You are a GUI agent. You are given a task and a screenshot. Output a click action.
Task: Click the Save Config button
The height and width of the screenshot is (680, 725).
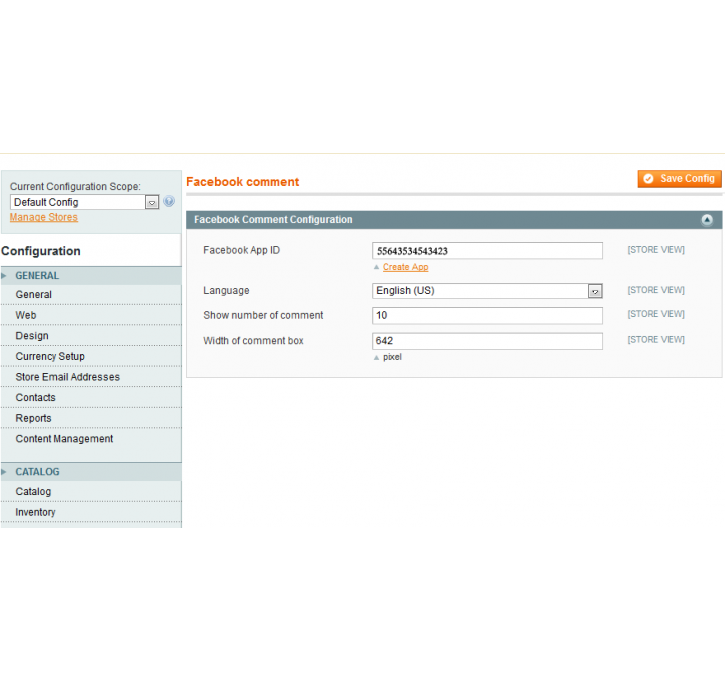coord(679,179)
